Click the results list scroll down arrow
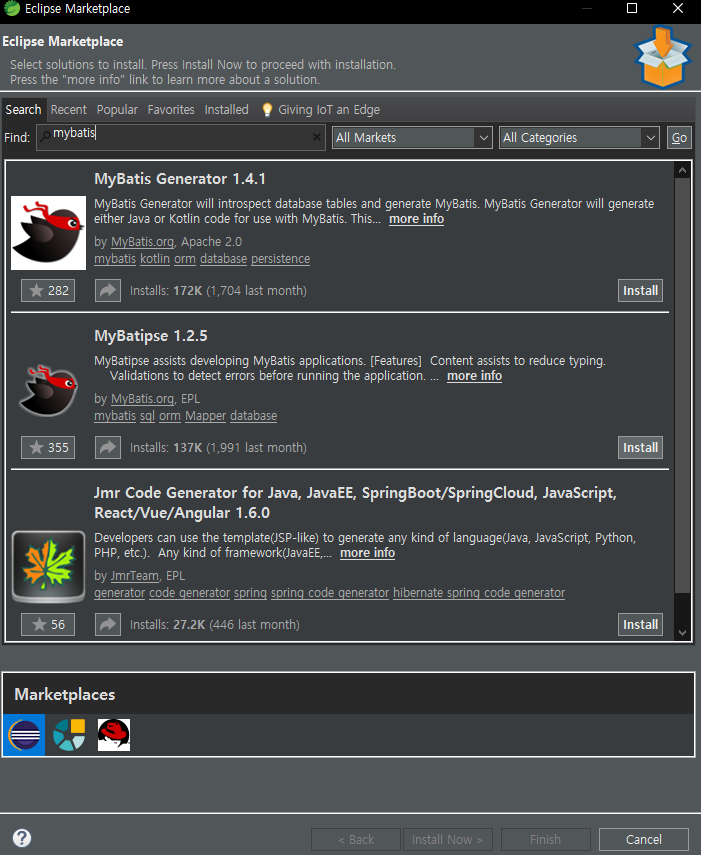701x855 pixels. (682, 633)
